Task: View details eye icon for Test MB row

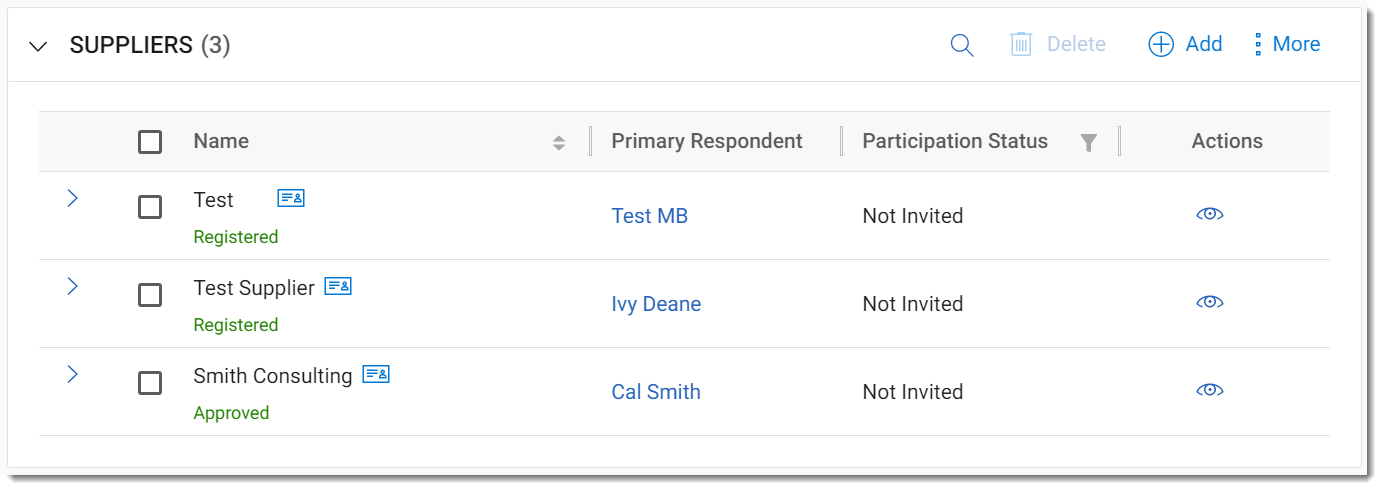Action: coord(1210,214)
